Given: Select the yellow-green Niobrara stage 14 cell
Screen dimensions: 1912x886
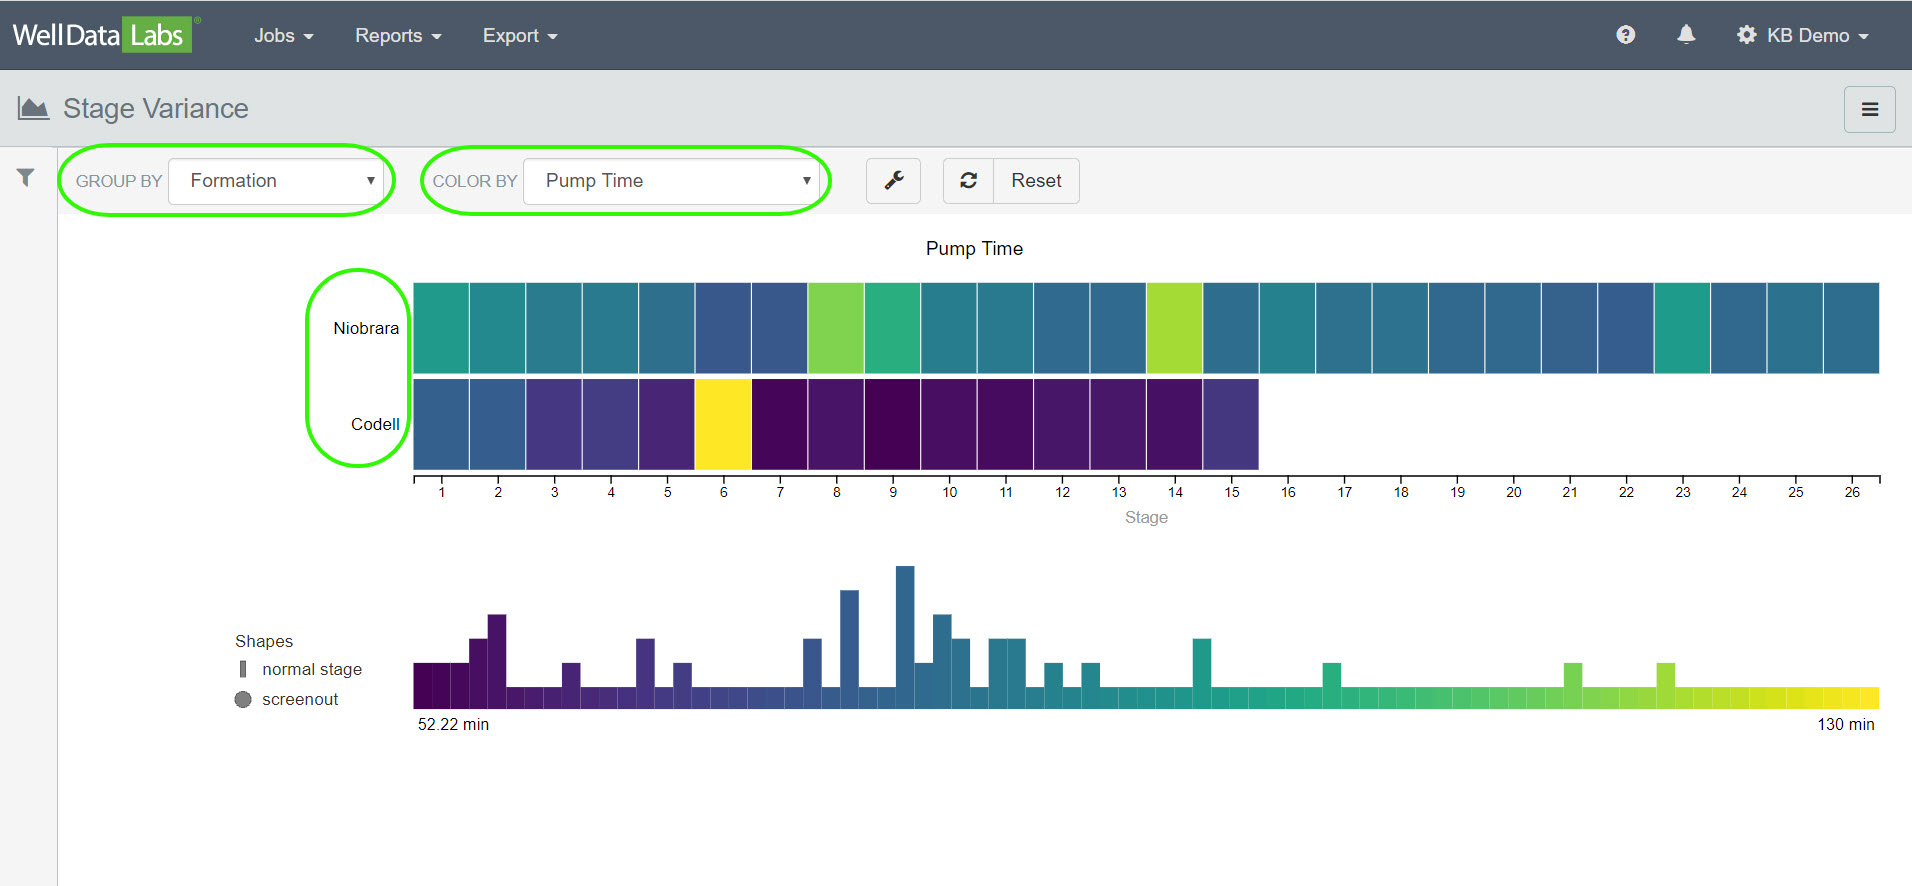Looking at the screenshot, I should (1174, 328).
